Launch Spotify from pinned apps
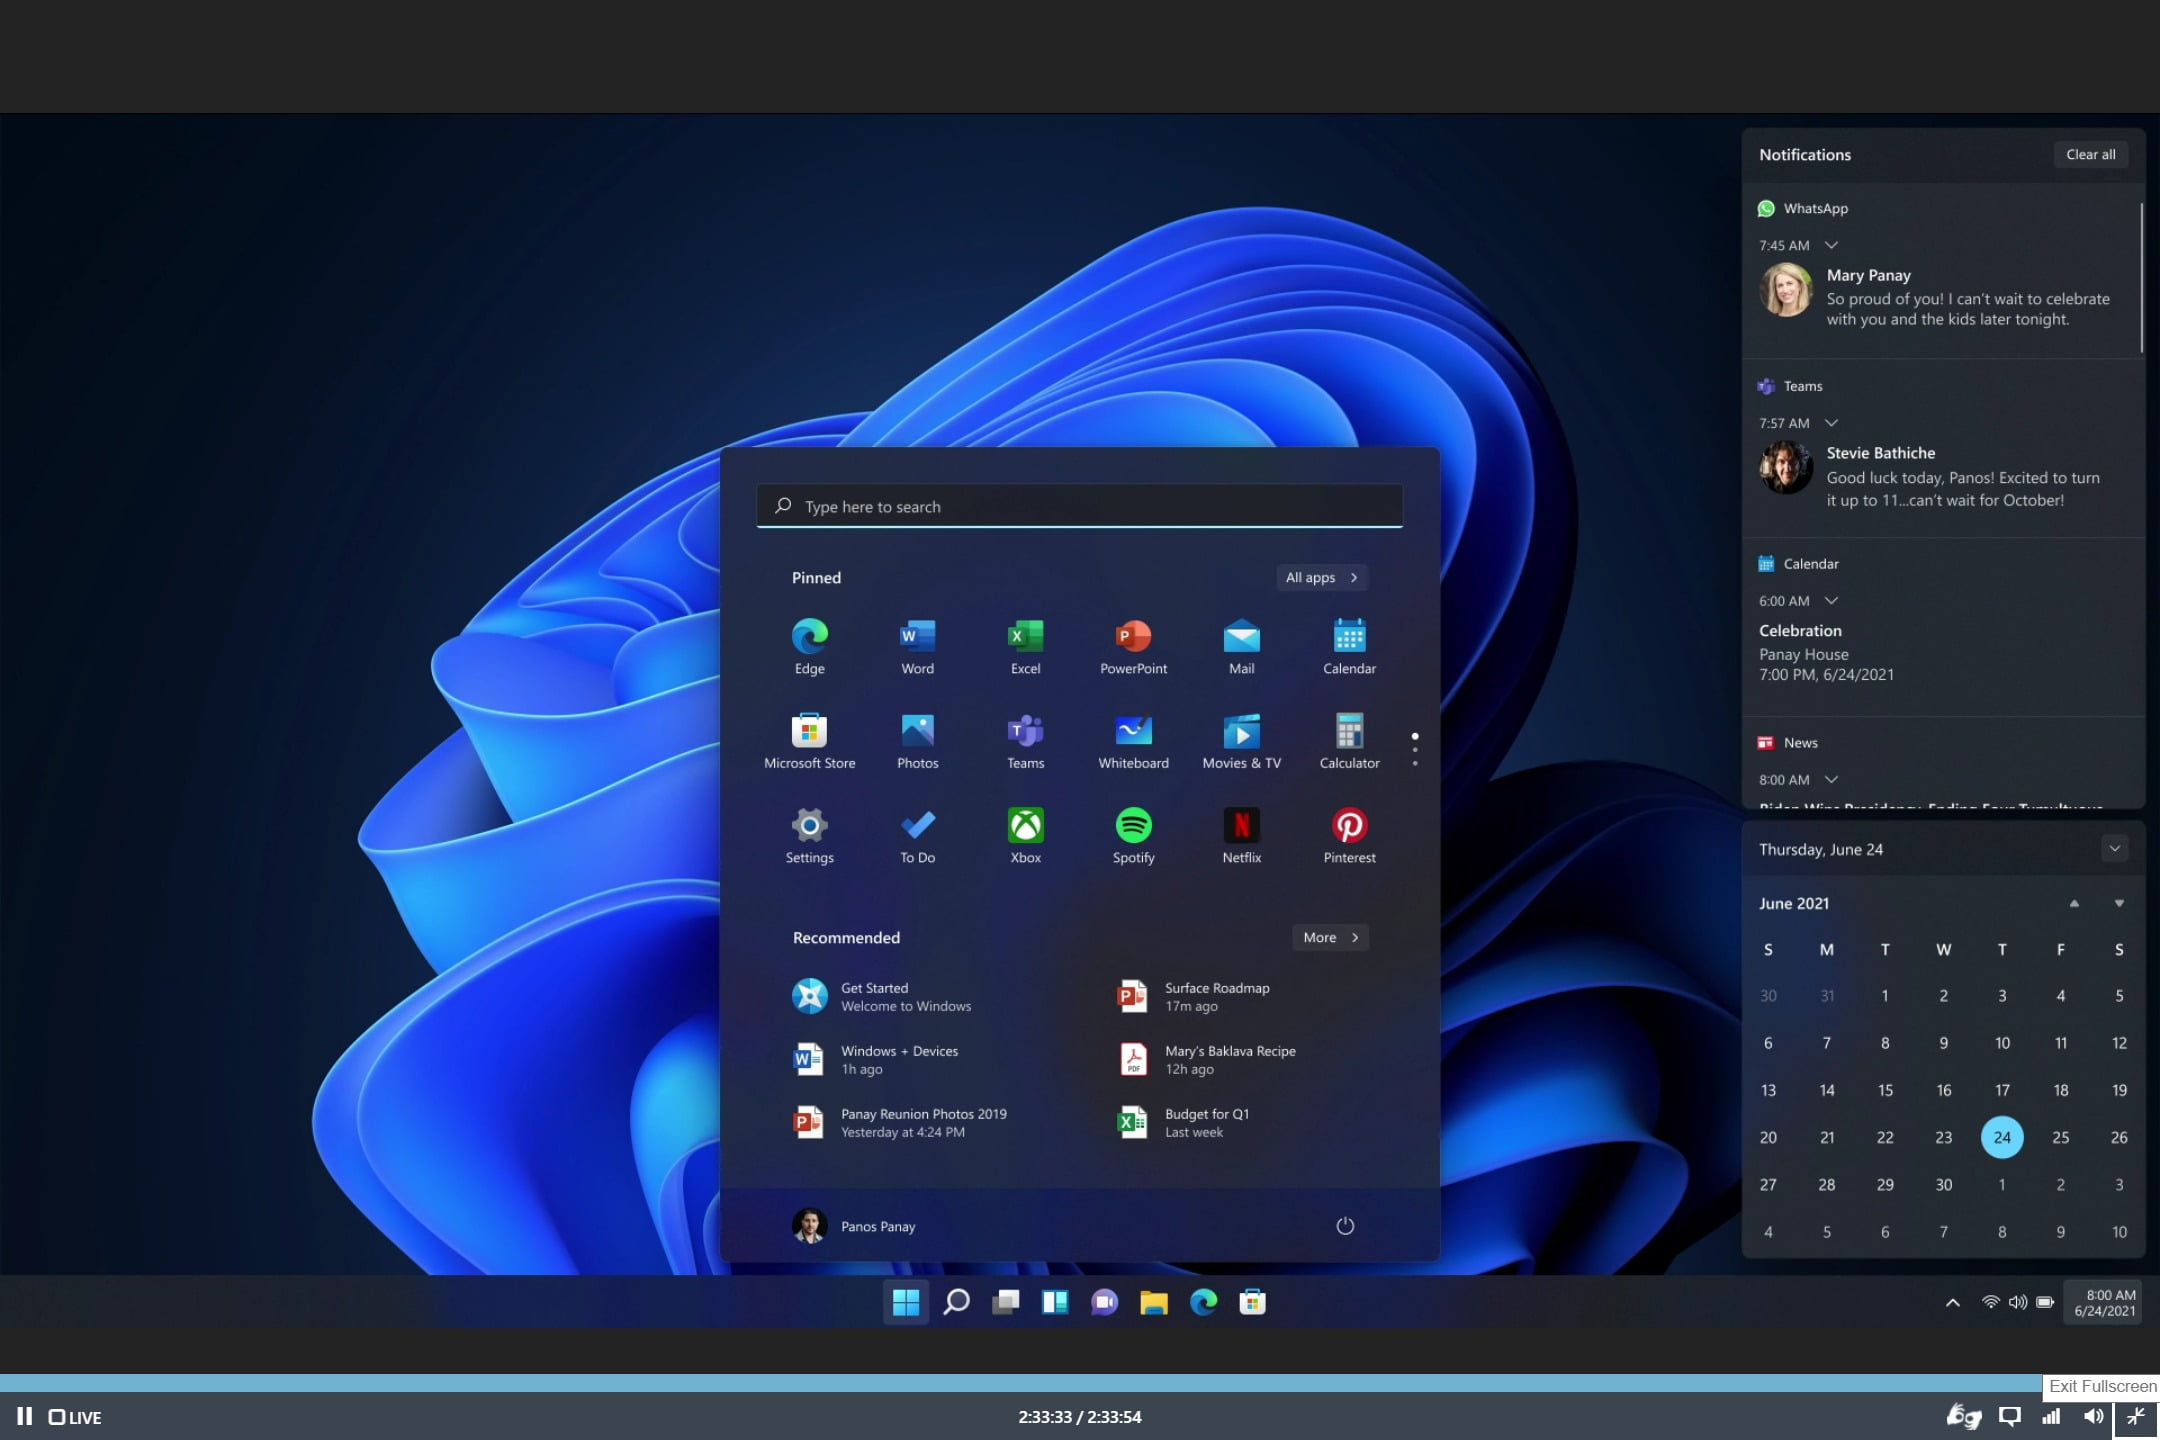The width and height of the screenshot is (2160, 1440). pos(1133,836)
